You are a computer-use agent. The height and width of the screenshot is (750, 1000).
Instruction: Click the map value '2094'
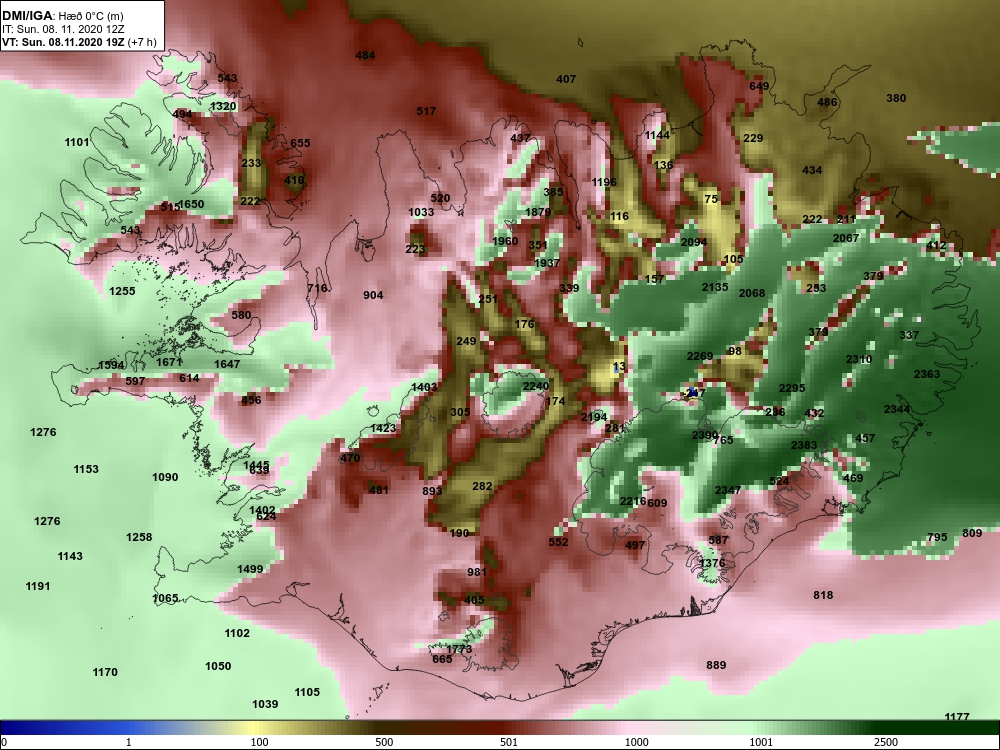[694, 242]
